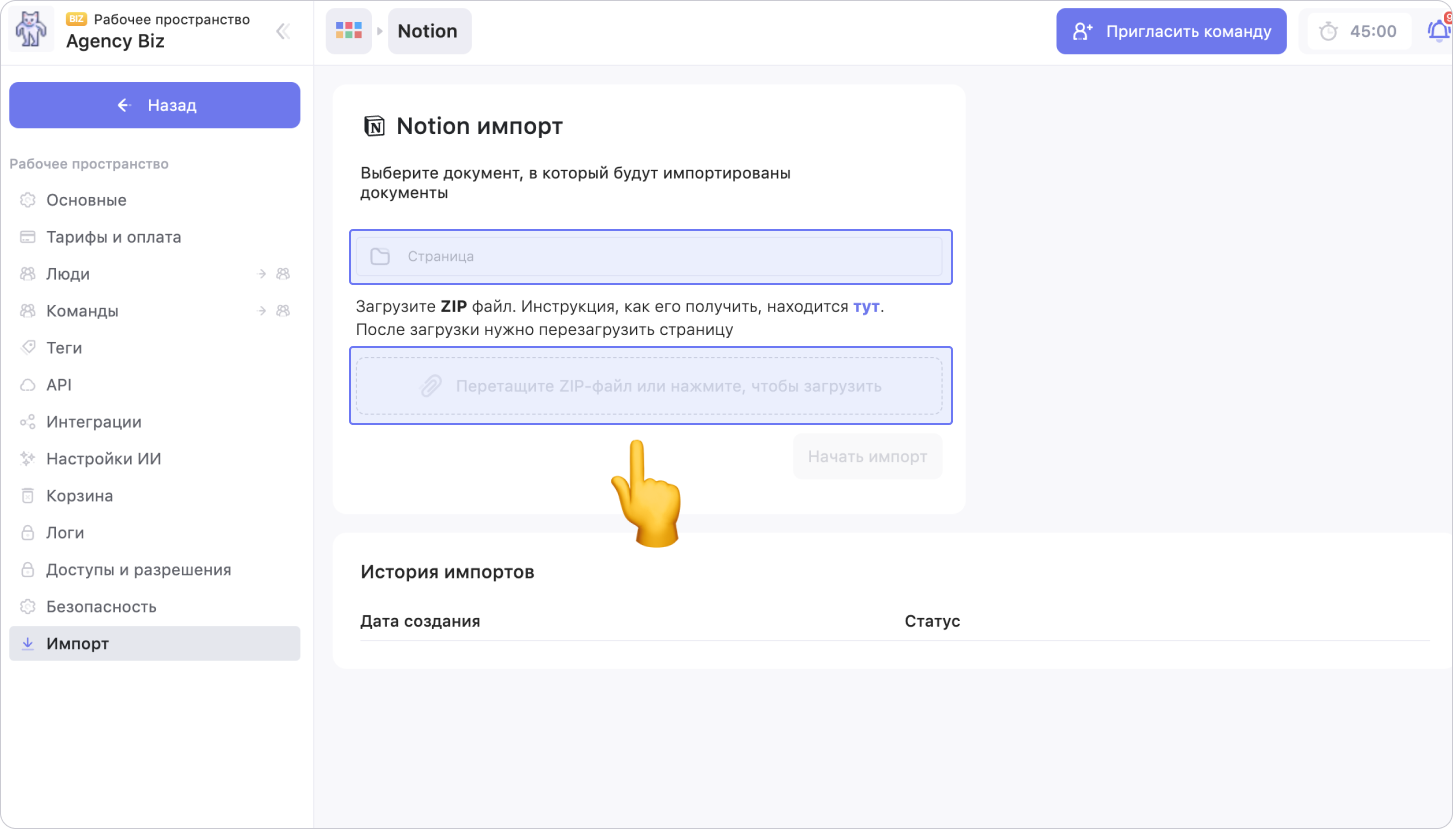Open Интеграции in sidebar
The image size is (1453, 829).
pos(93,422)
